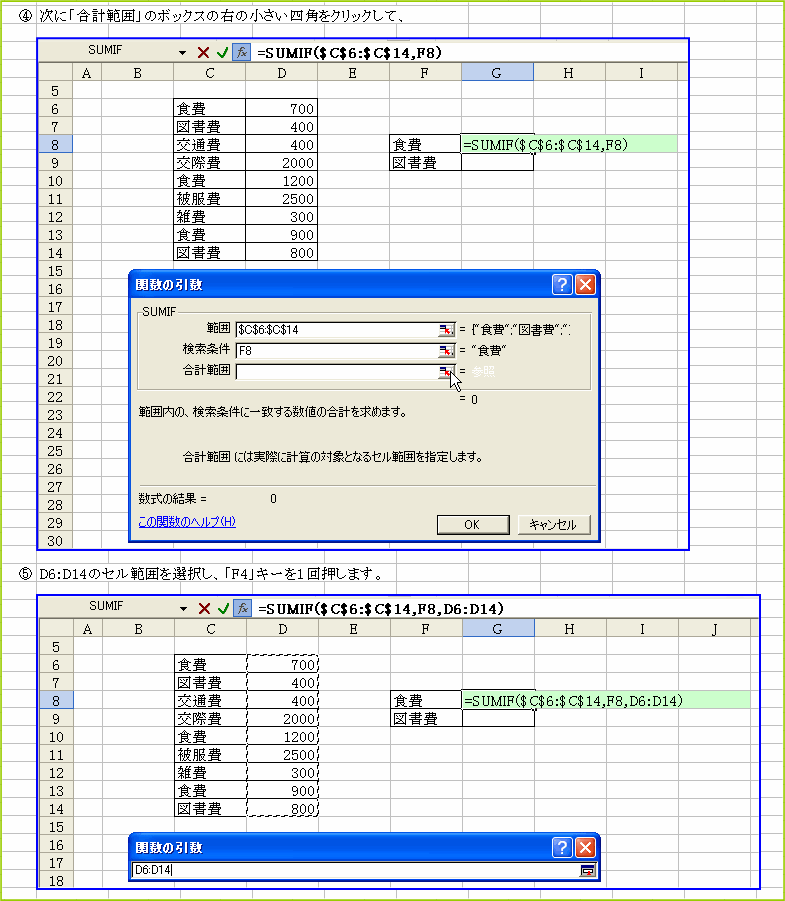Click cell C8 交通費 in lower sheet
The height and width of the screenshot is (901, 785).
210,701
